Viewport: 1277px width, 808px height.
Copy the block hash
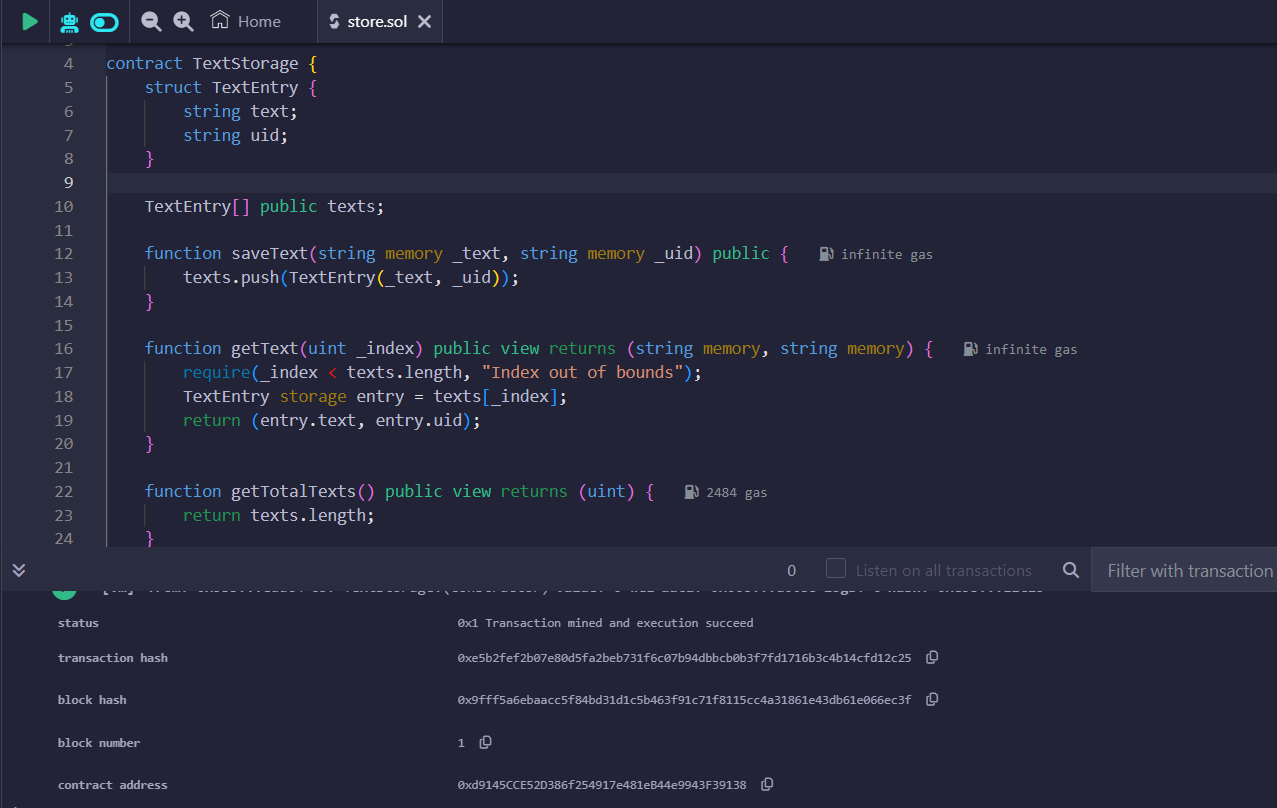tap(932, 700)
